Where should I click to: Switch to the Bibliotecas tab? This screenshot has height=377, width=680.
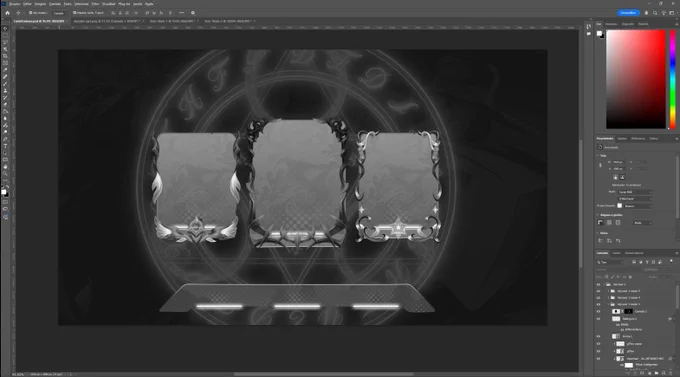(638, 138)
